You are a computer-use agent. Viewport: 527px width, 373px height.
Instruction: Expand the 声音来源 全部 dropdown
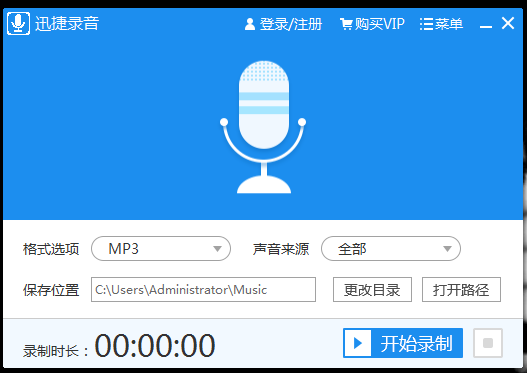(391, 249)
